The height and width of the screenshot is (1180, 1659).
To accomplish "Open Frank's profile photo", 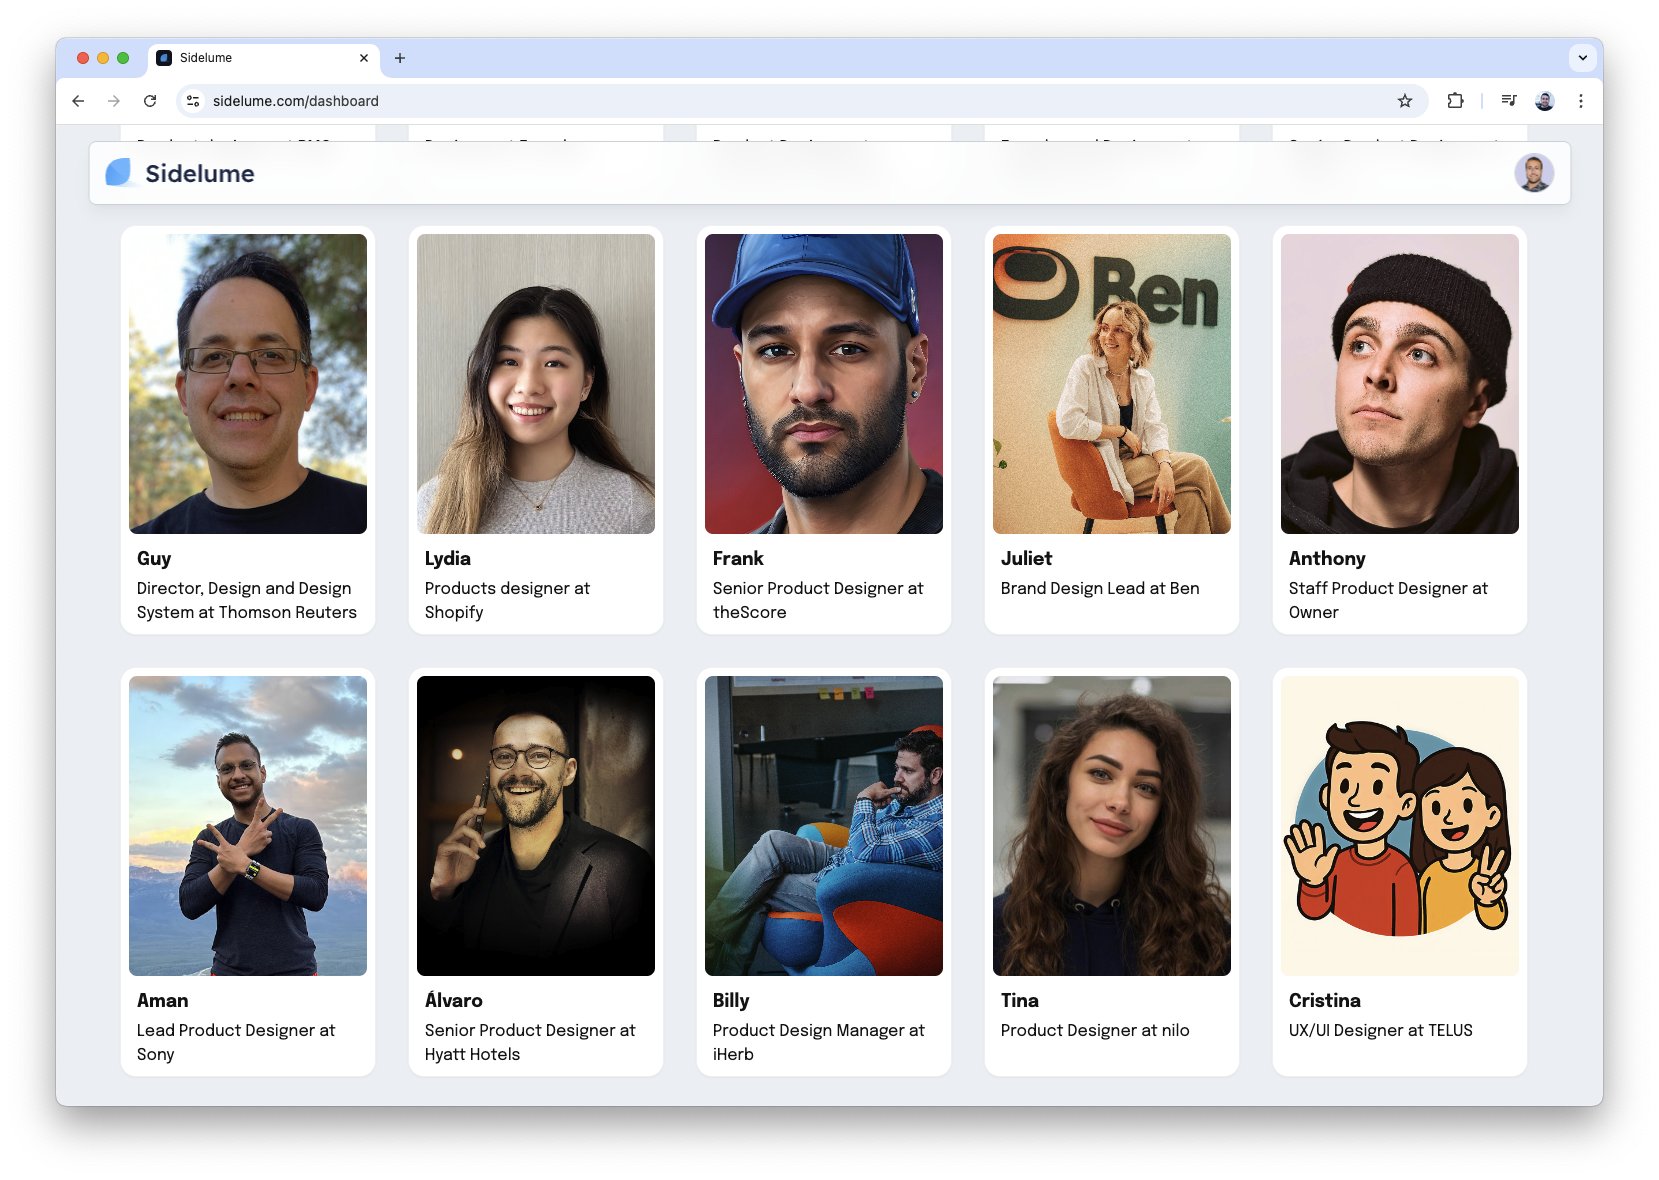I will point(824,384).
